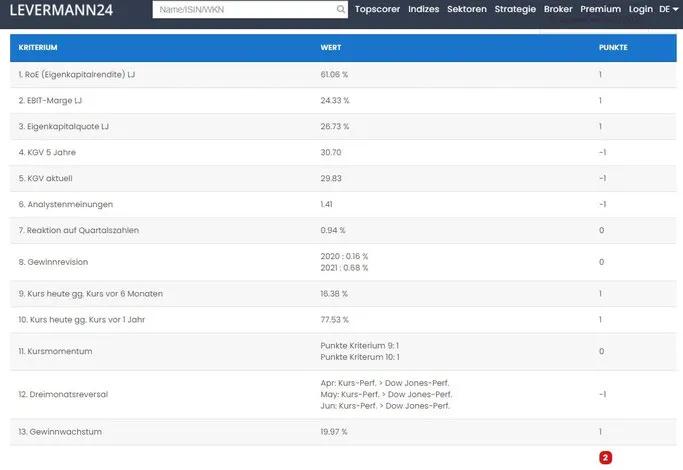Select the 4. KGV 5 Jahre label
This screenshot has width=683, height=470.
point(47,152)
